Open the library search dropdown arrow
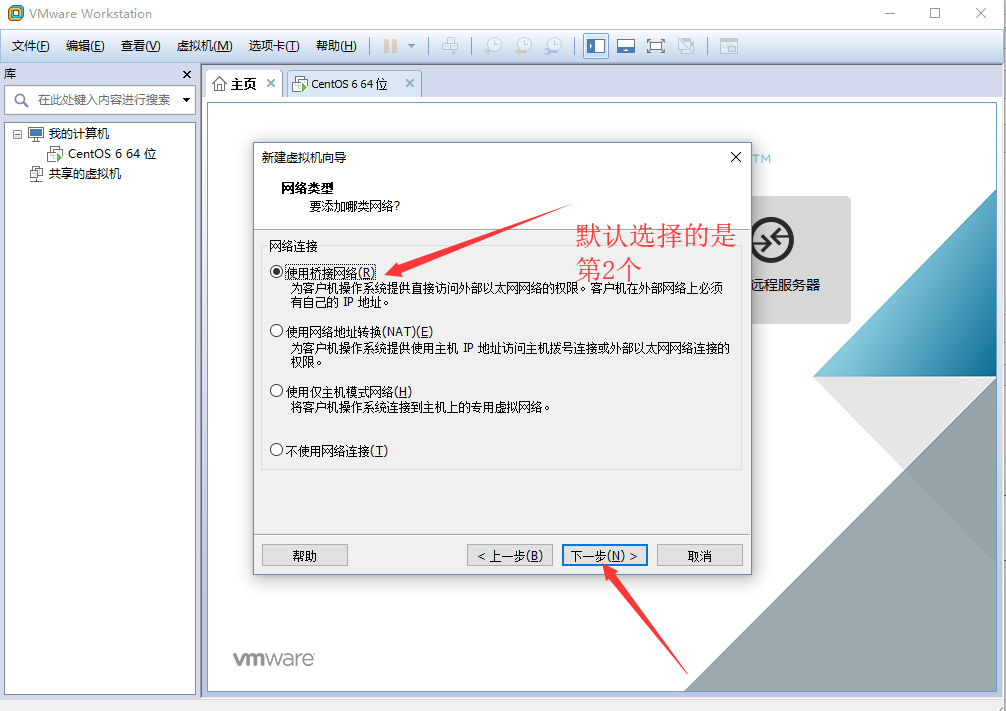1006x711 pixels. point(187,100)
